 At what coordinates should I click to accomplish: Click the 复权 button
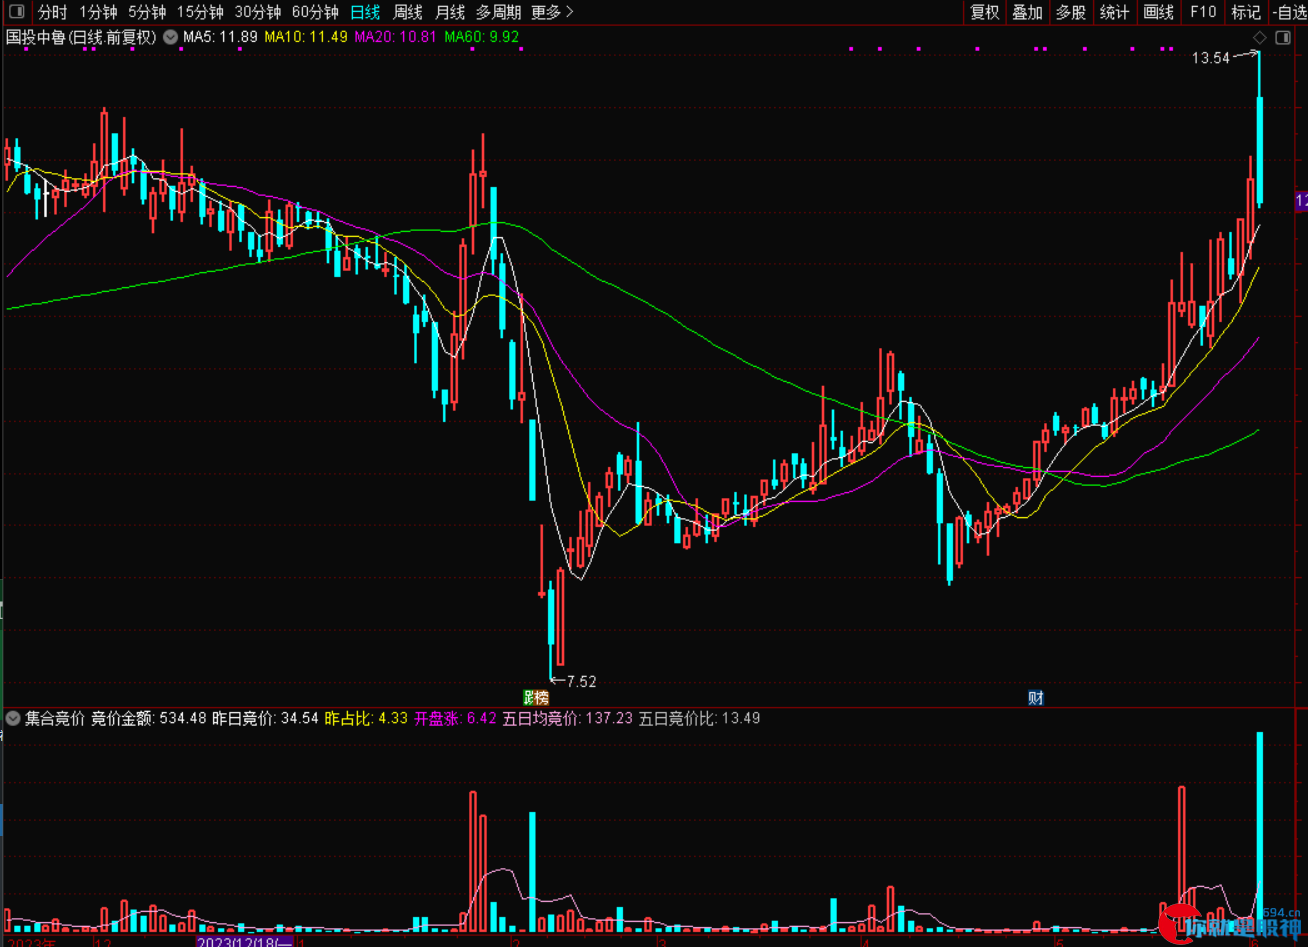point(985,12)
